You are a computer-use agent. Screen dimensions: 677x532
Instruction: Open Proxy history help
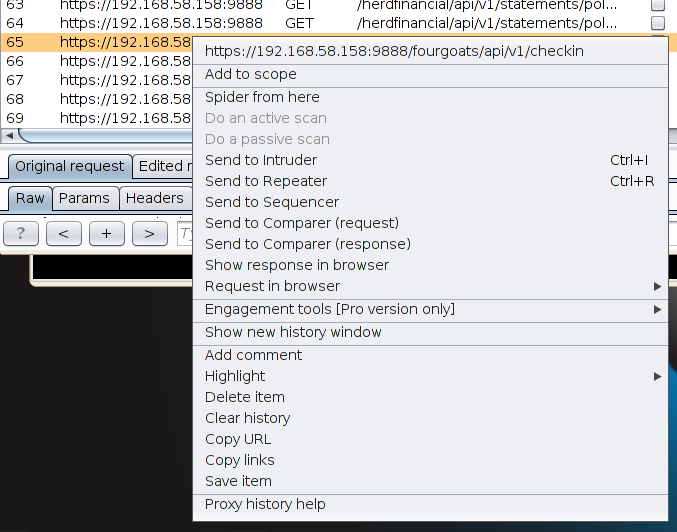(x=430, y=504)
